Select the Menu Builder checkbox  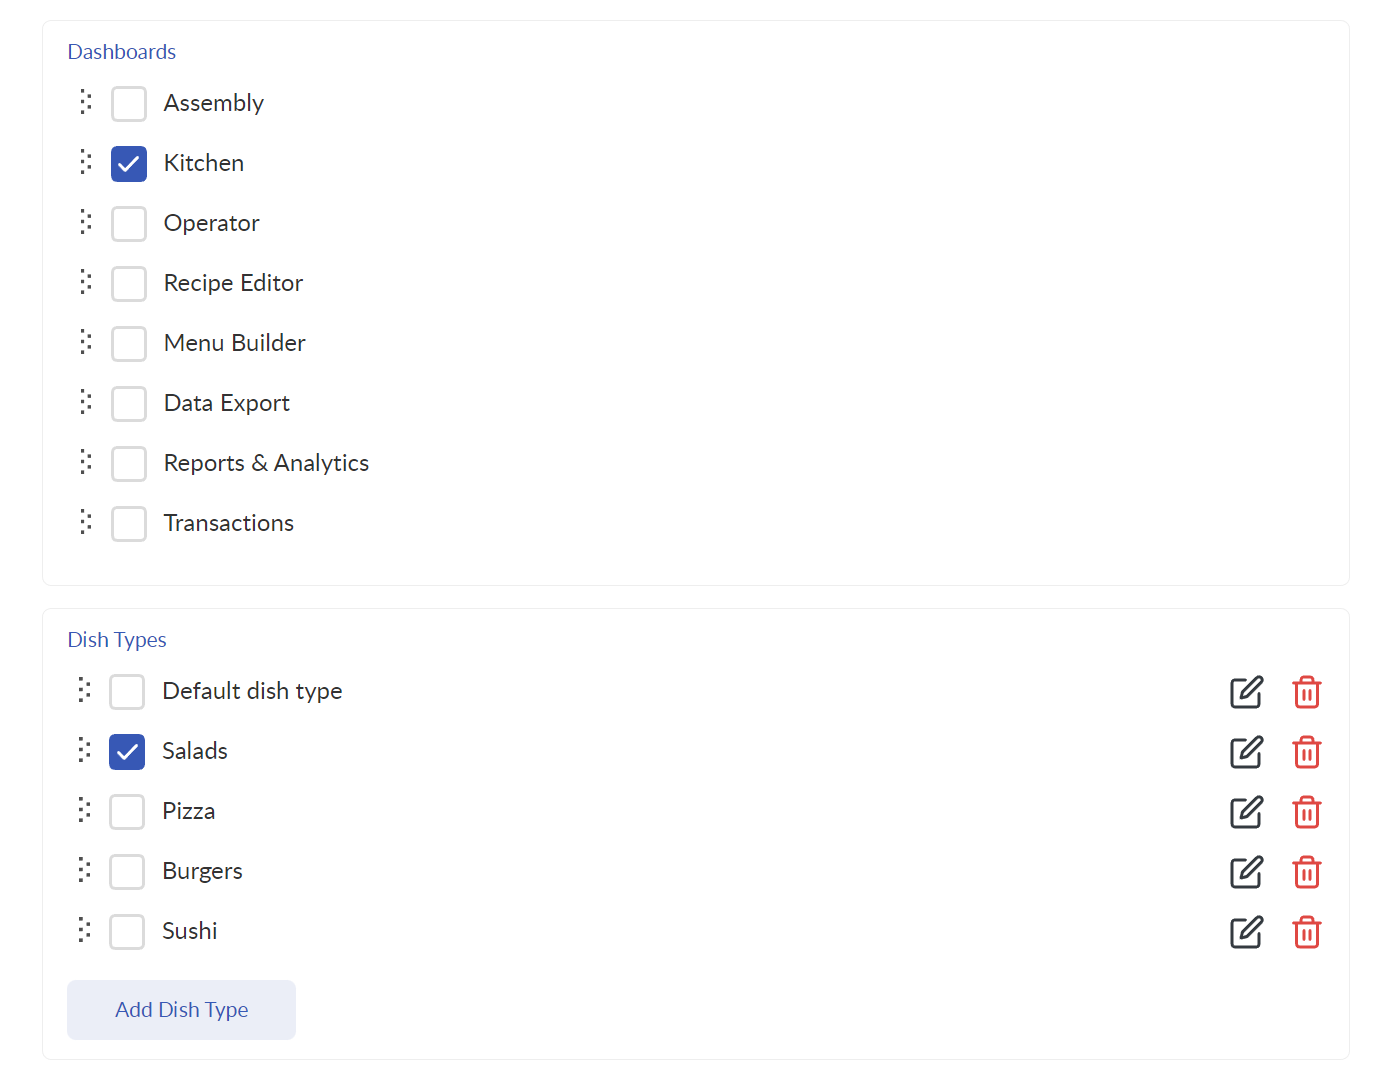(x=129, y=344)
